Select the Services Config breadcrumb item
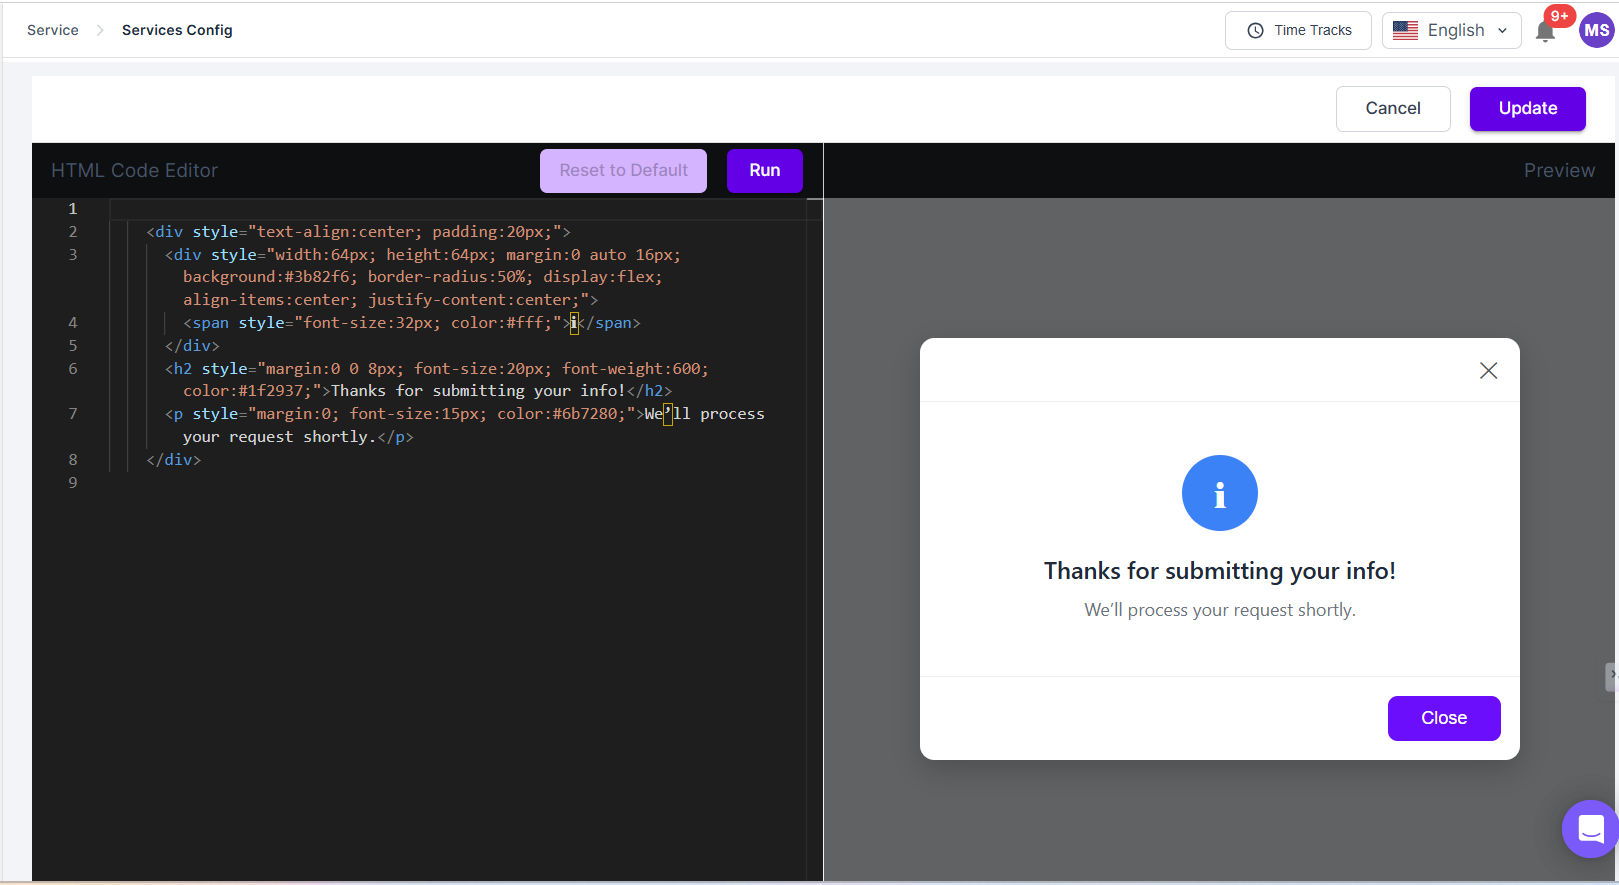Image resolution: width=1619 pixels, height=885 pixels. [177, 30]
